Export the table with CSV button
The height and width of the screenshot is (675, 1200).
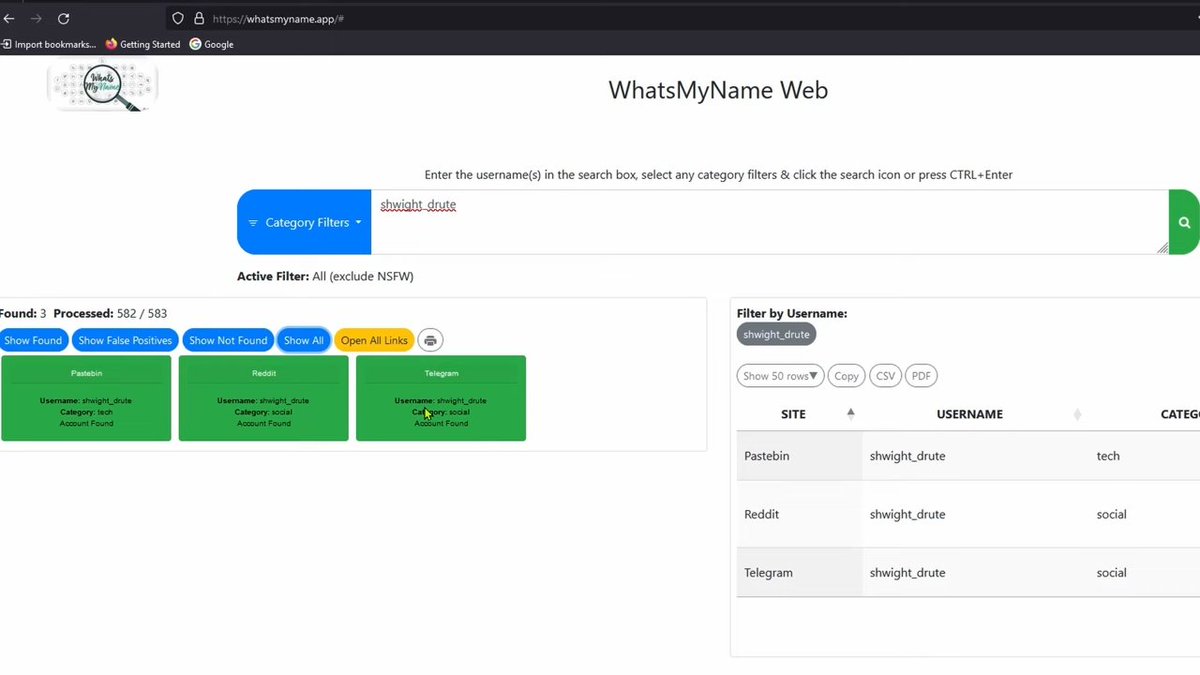(x=885, y=376)
